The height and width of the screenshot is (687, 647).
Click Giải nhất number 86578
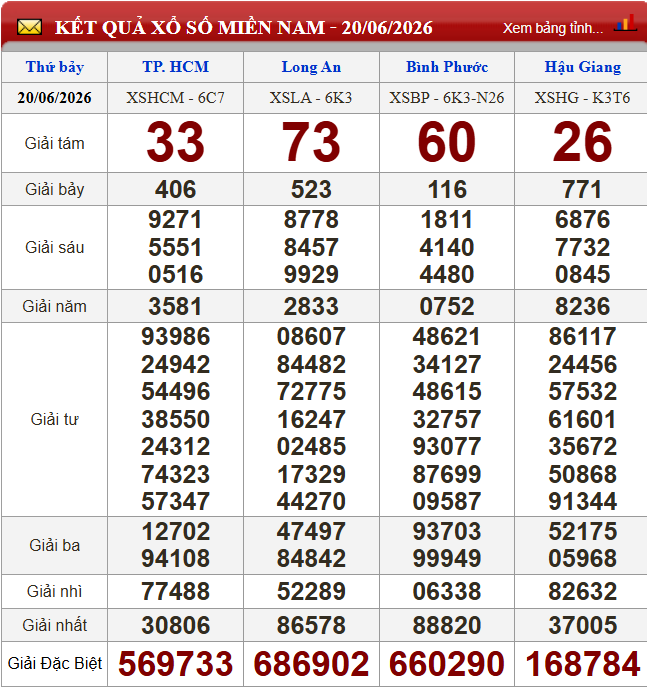311,625
